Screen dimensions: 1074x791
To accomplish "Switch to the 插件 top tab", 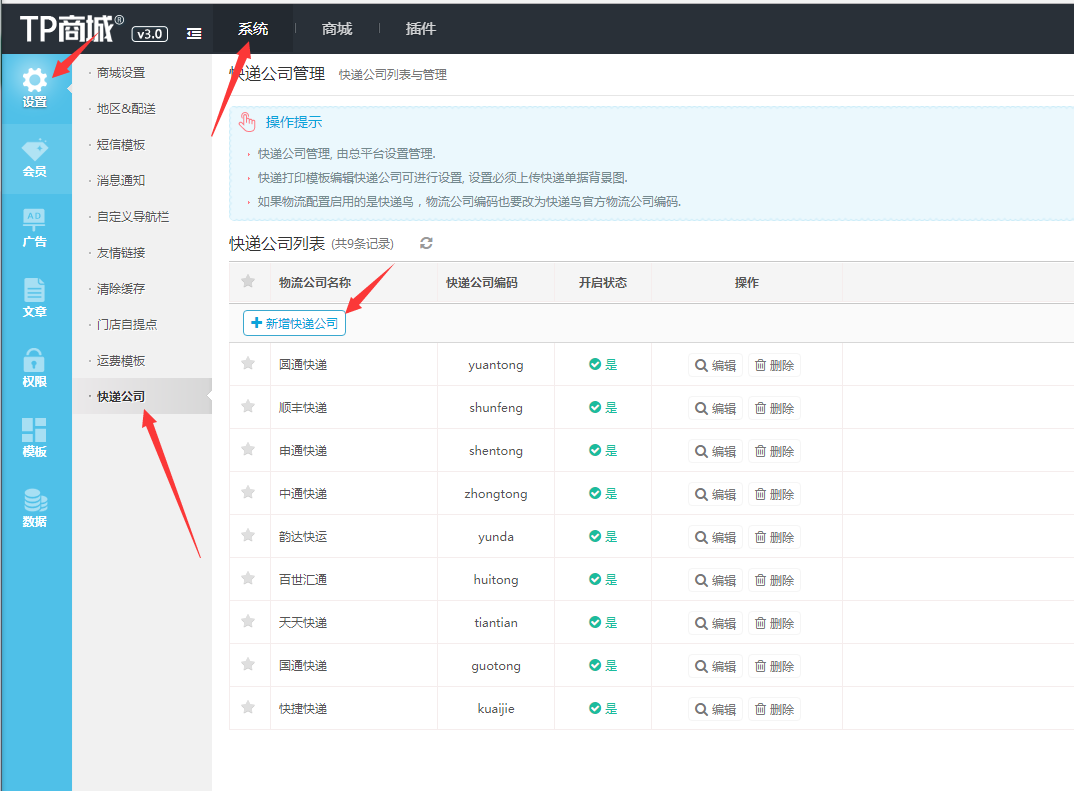I will click(x=421, y=29).
